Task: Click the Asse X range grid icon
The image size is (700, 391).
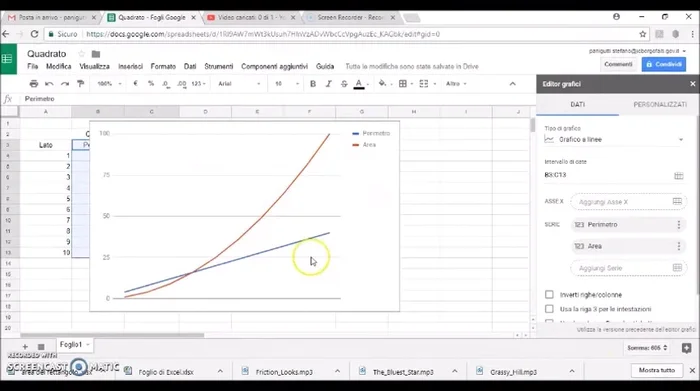Action: tap(677, 202)
